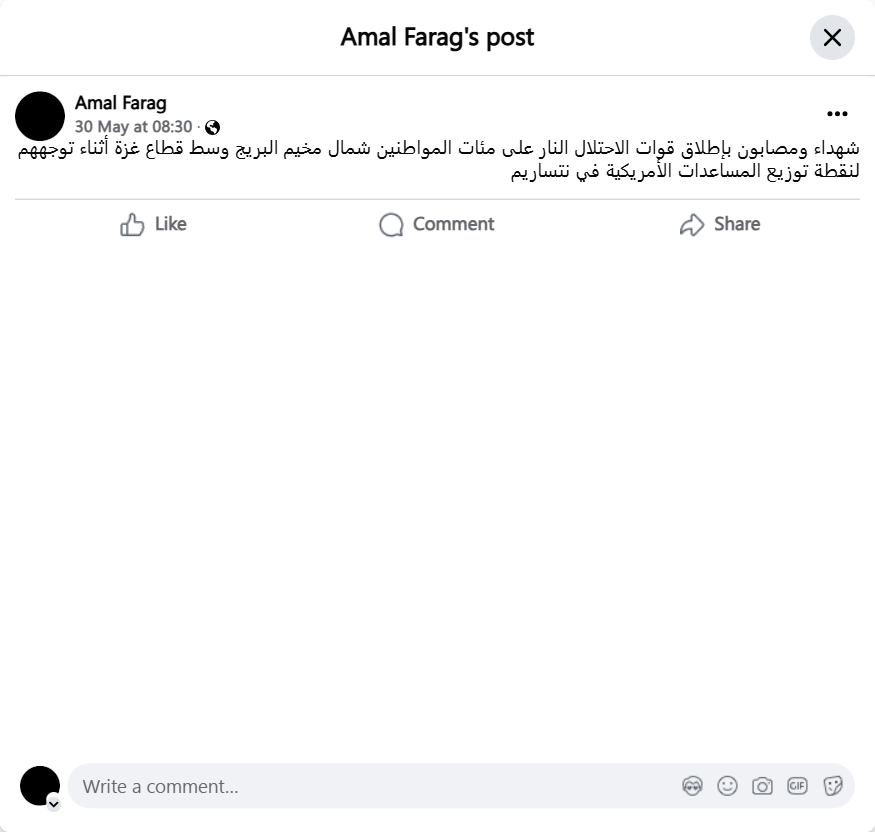Insert an emoji into the comment

pos(727,786)
